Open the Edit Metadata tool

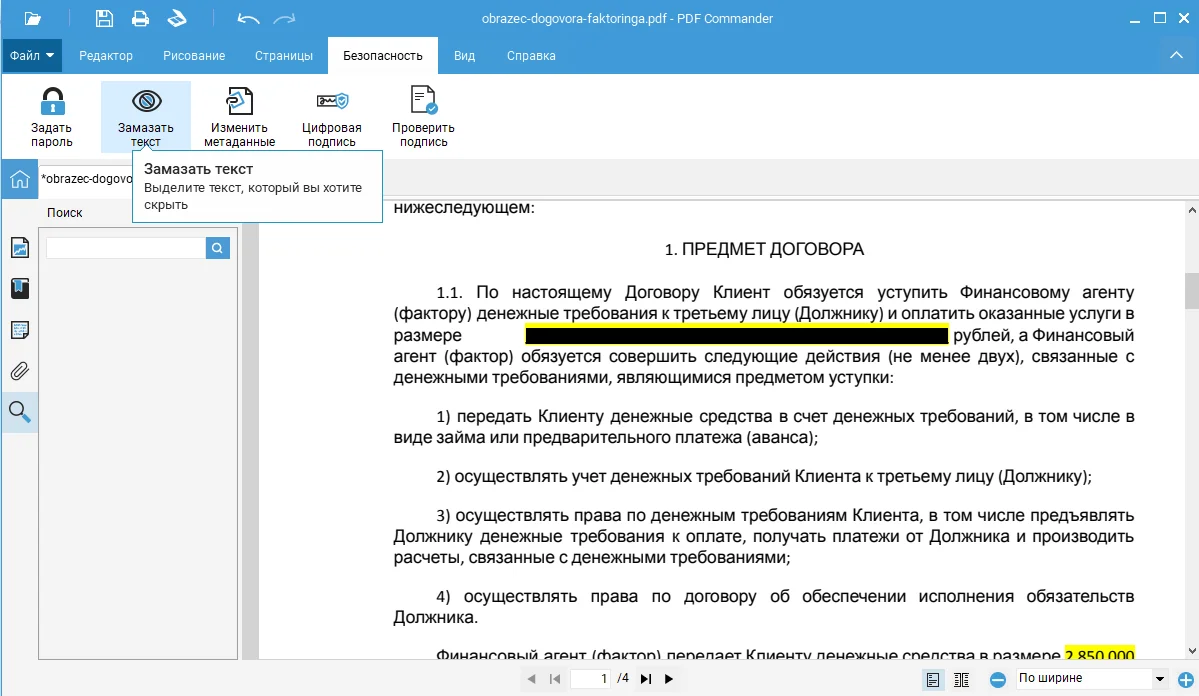coord(239,102)
